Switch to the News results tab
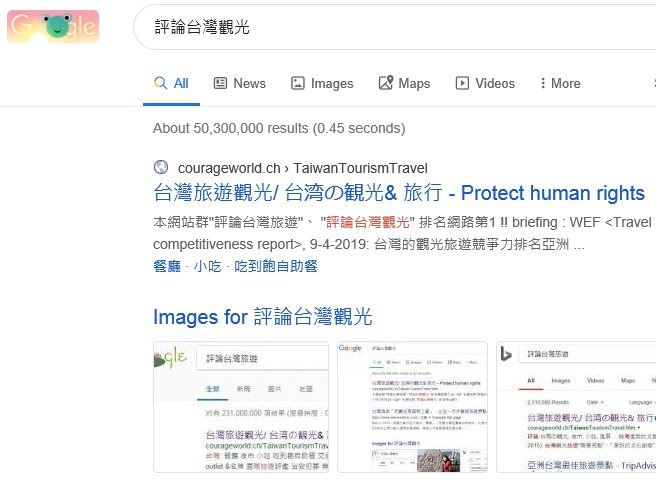Viewport: 656px width, 479px height. pyautogui.click(x=240, y=83)
